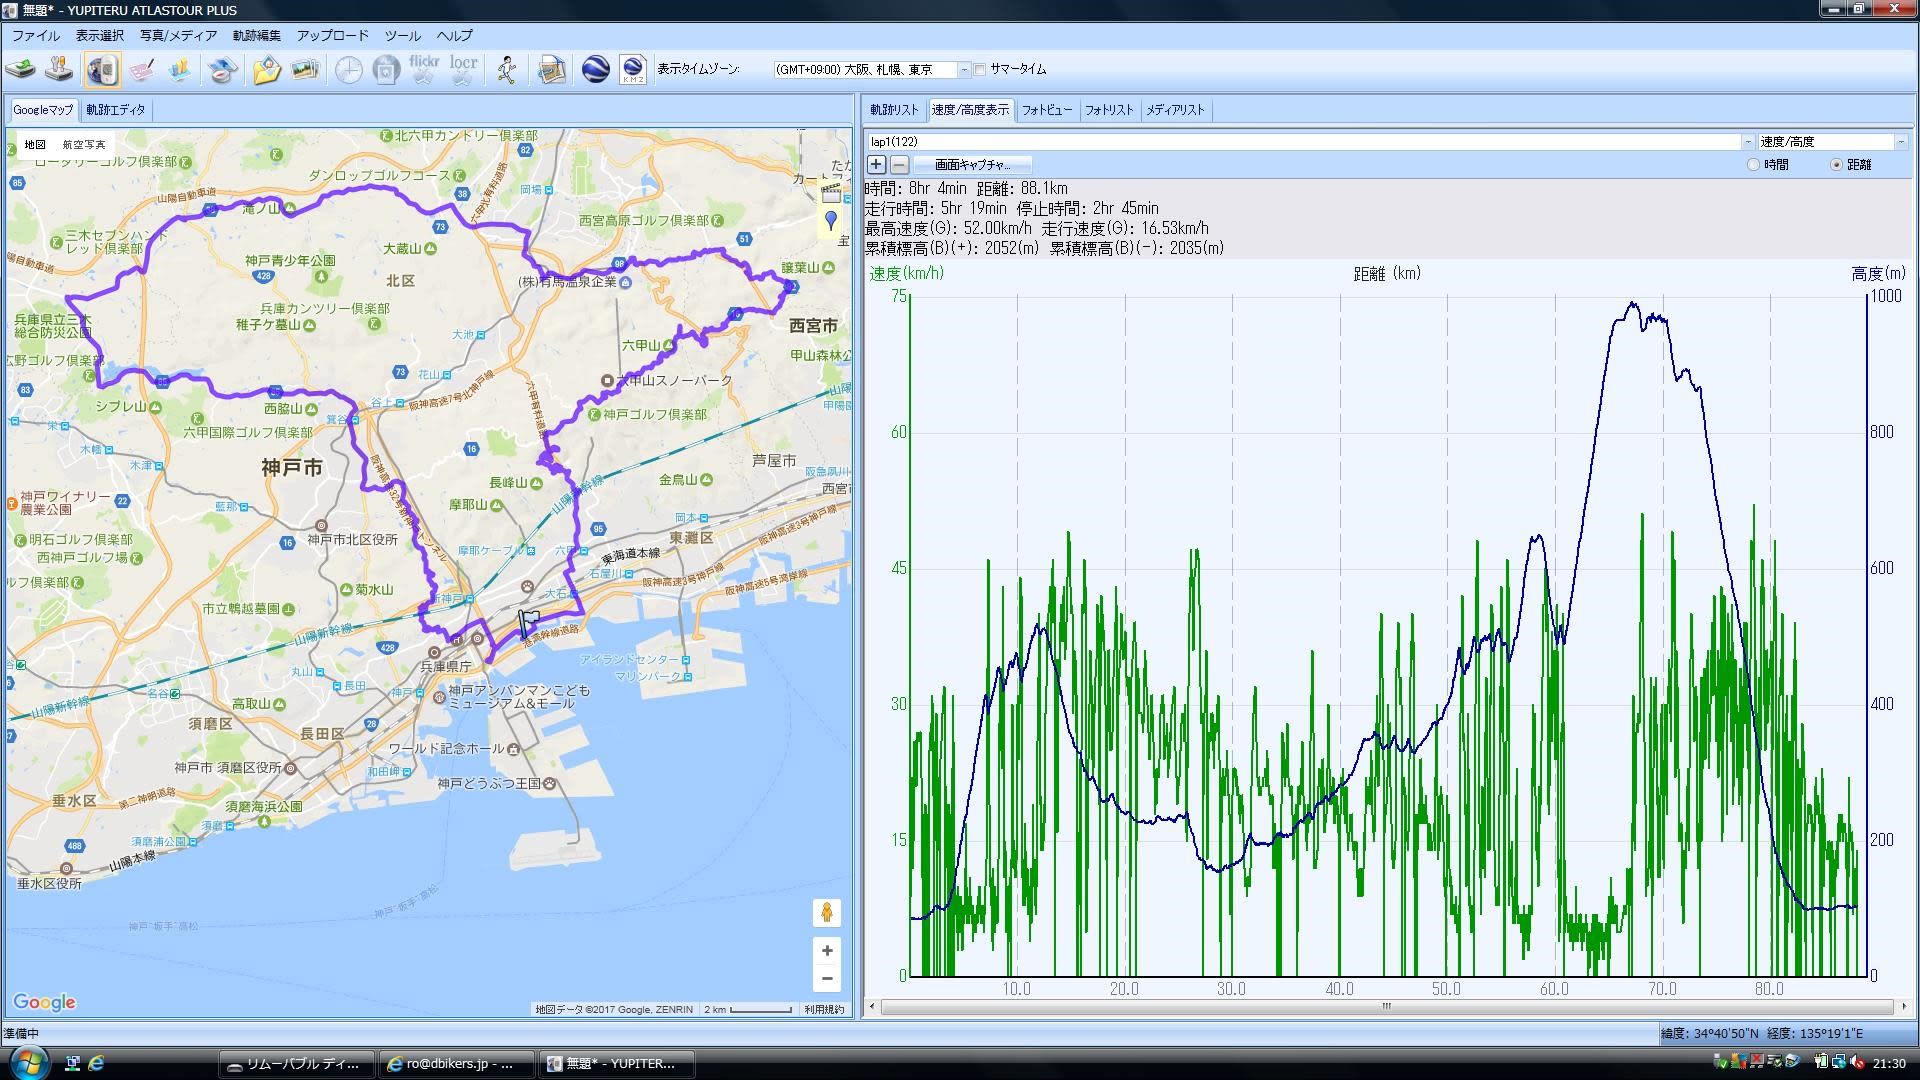1920x1080 pixels.
Task: Switch to the 軌跡リスト tab
Action: click(893, 110)
